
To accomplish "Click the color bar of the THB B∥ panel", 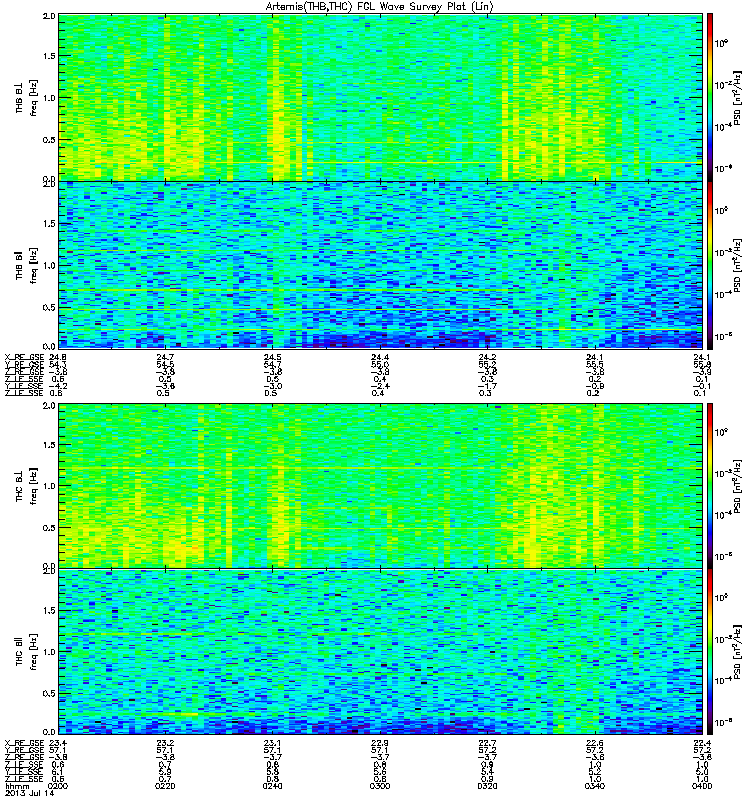I will tap(710, 265).
